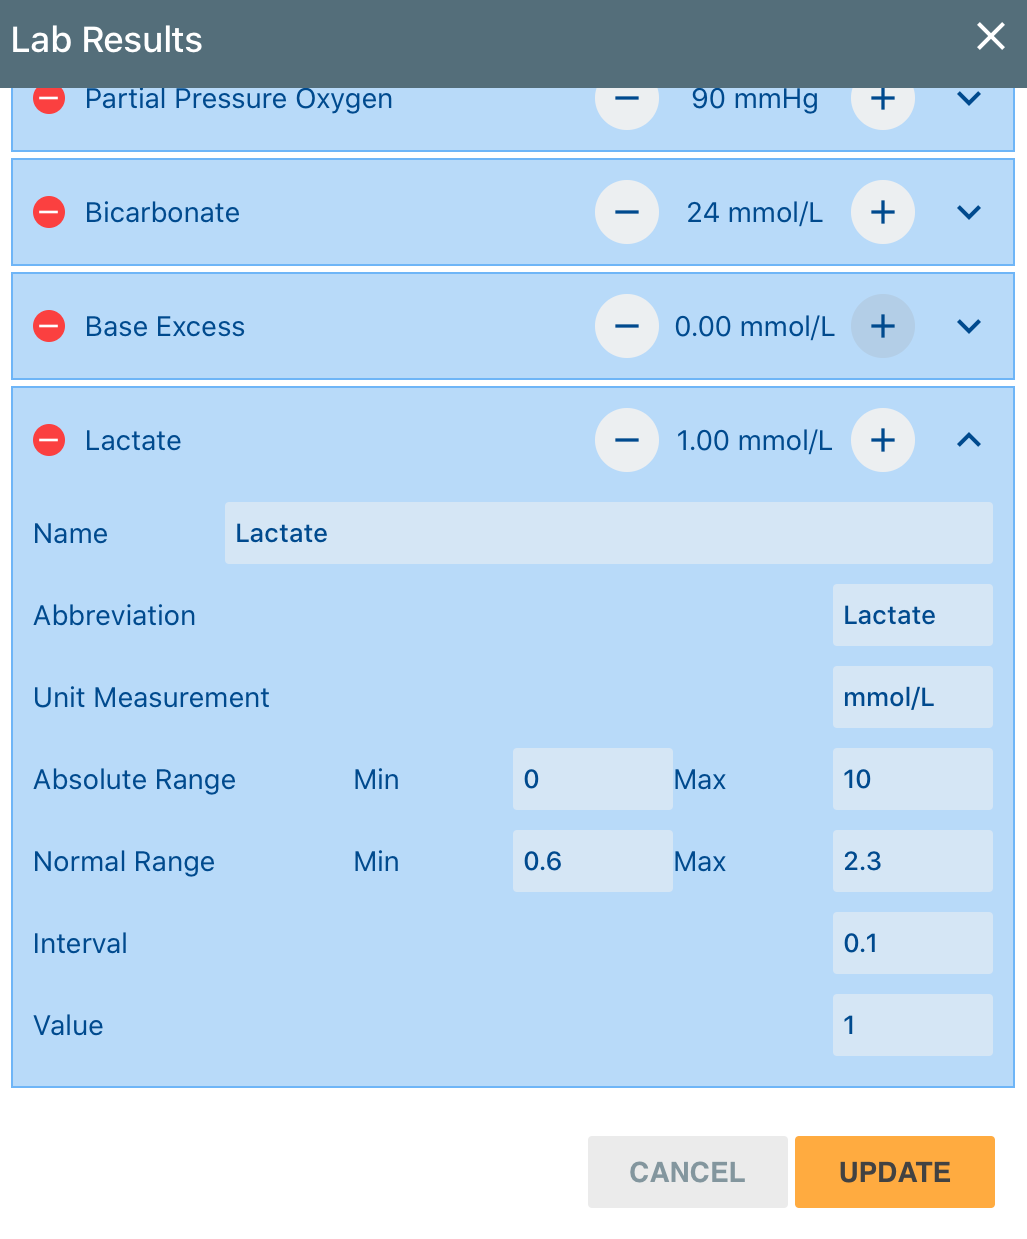Increase the Bicarbonate value
The image size is (1027, 1239).
[883, 212]
